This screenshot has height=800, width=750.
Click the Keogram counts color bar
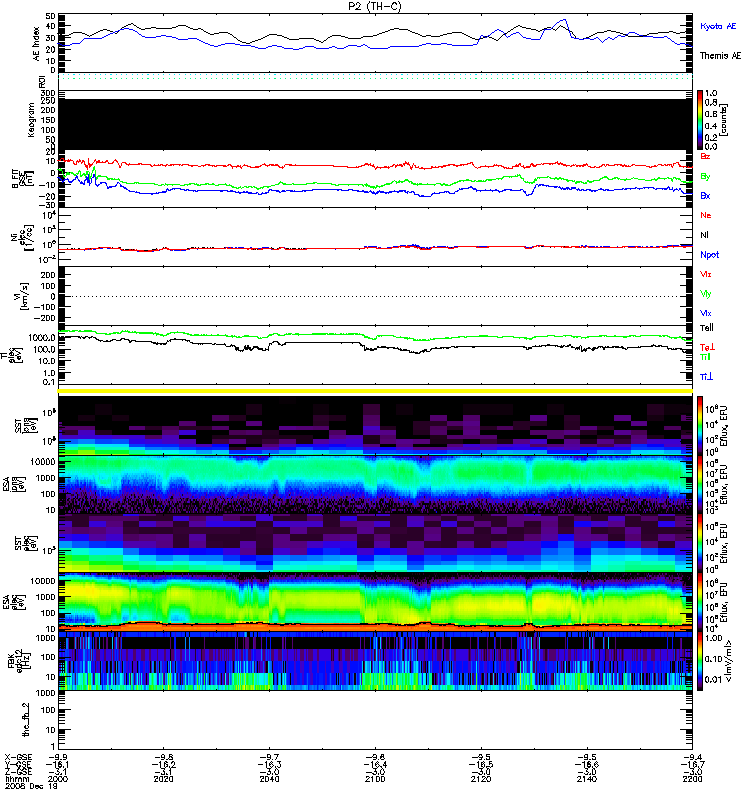click(699, 120)
